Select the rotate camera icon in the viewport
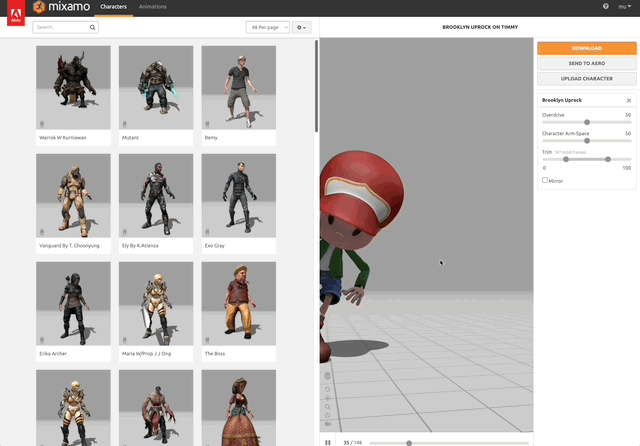 pos(327,389)
